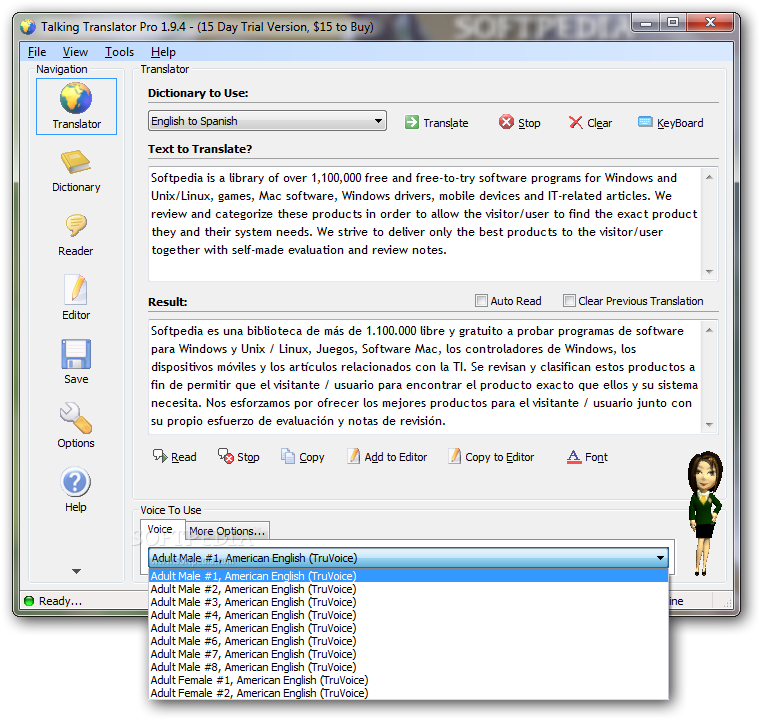Open the Editor notepad icon
The image size is (761, 720).
[76, 299]
